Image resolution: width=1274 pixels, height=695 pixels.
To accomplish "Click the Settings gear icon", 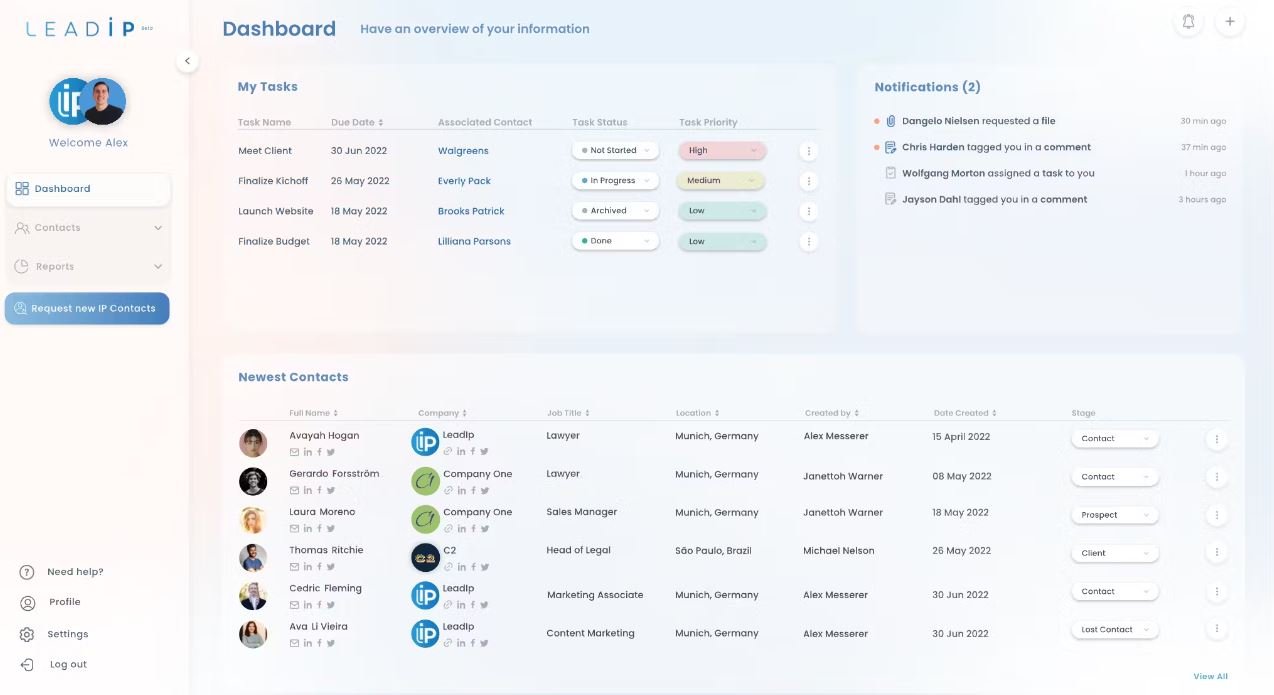I will (x=27, y=634).
